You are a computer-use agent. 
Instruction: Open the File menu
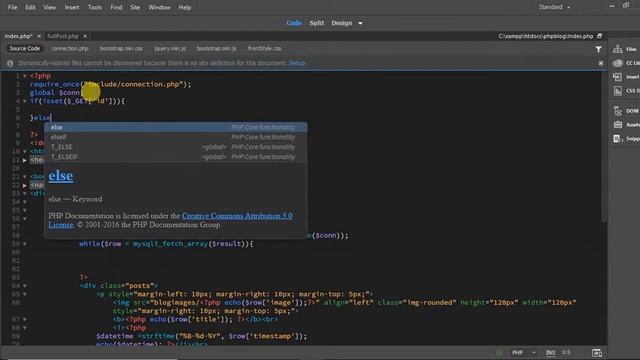point(13,7)
